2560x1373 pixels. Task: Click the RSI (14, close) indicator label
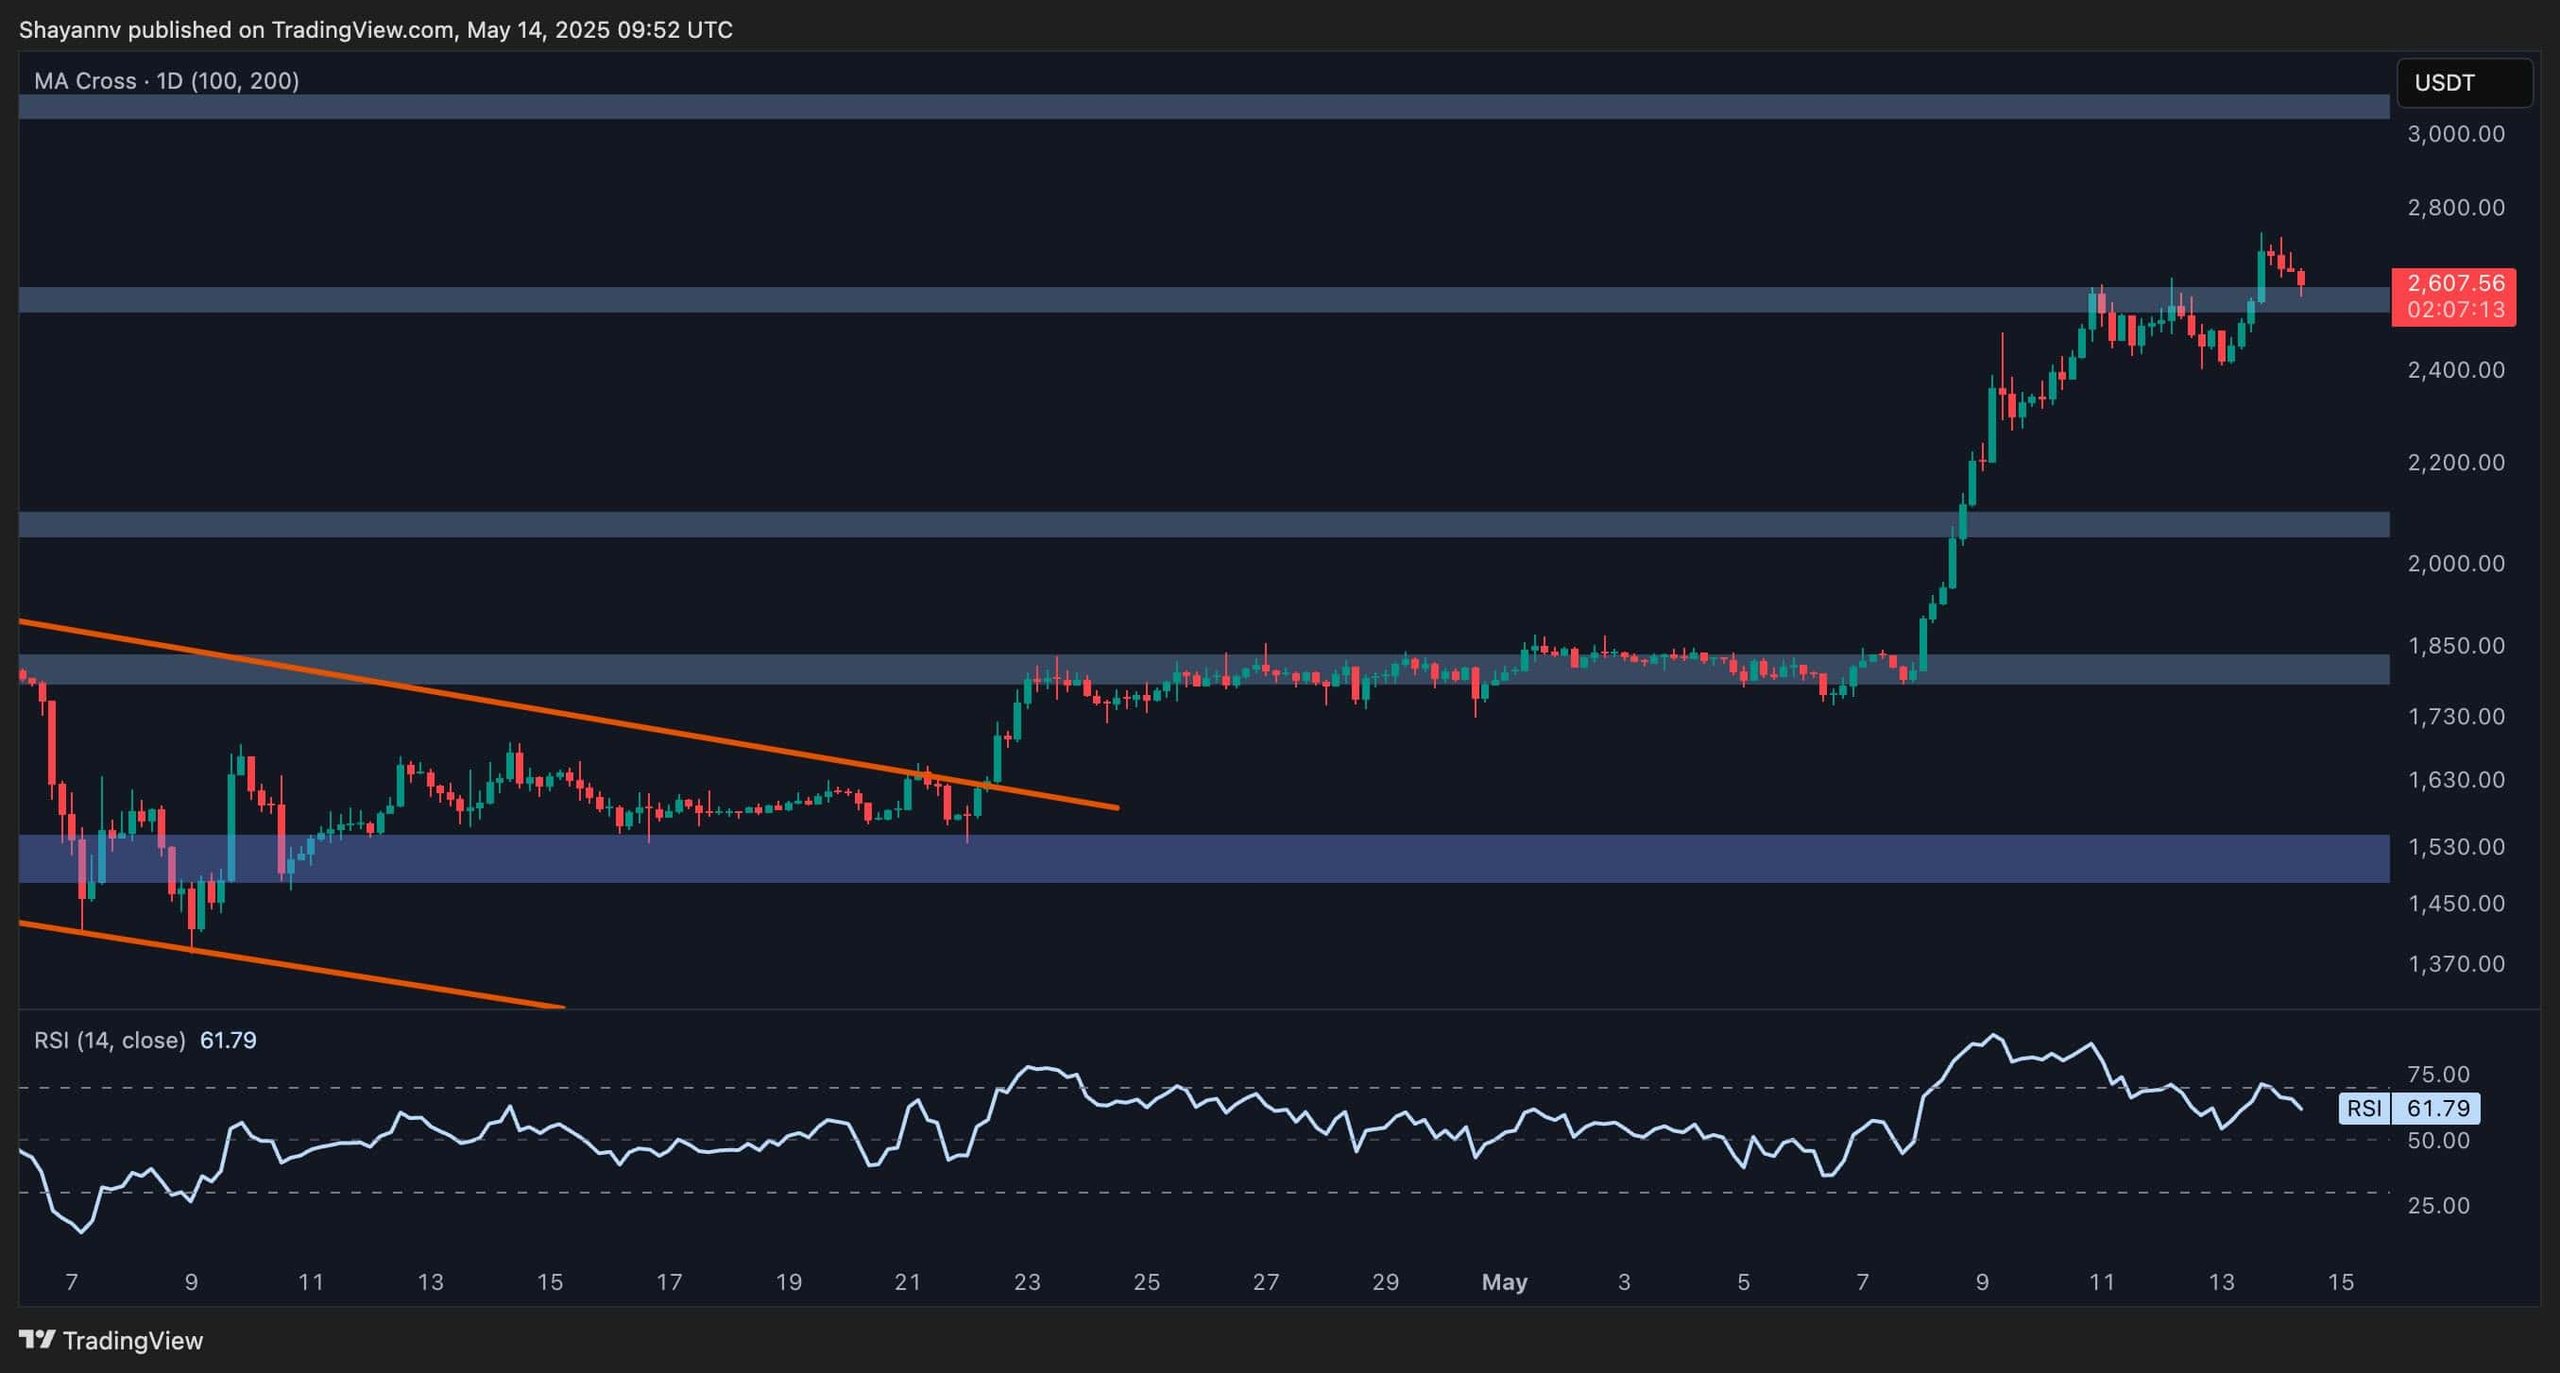pos(110,1040)
